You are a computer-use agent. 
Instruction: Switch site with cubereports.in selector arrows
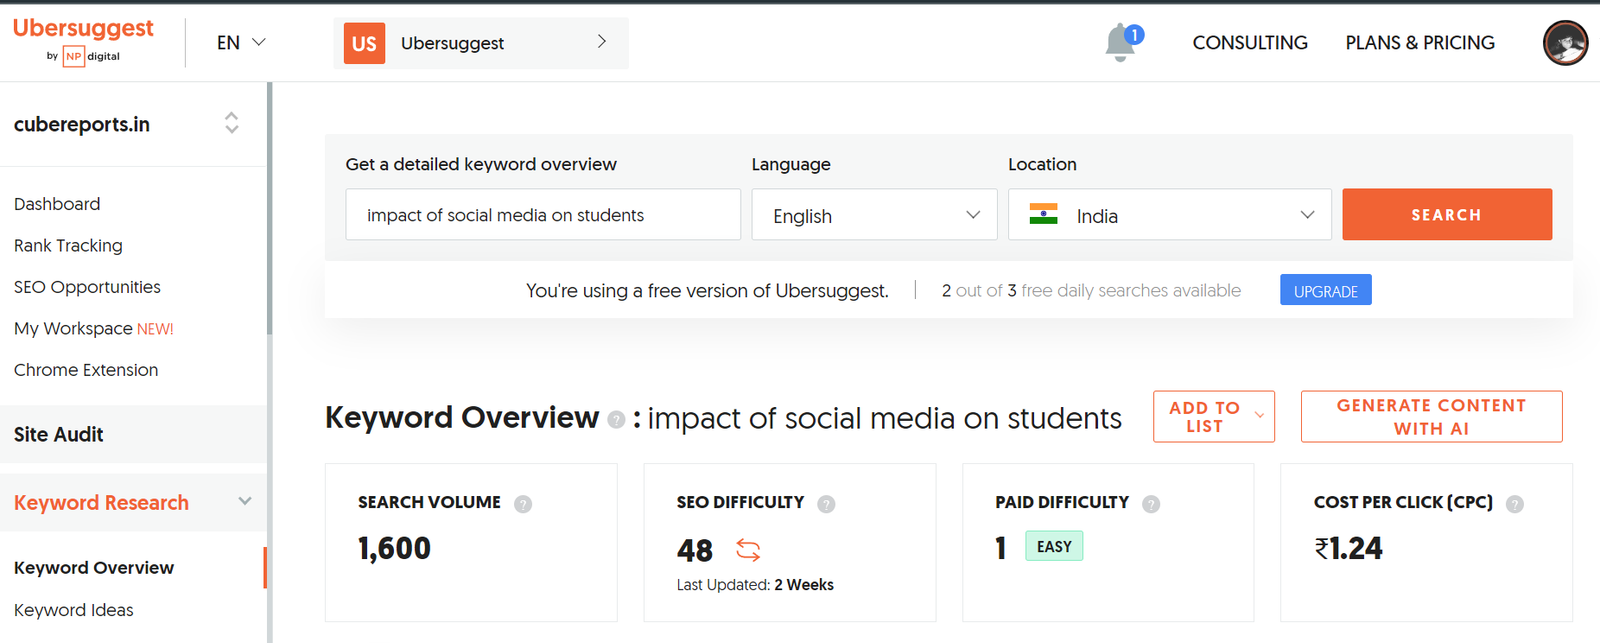pyautogui.click(x=231, y=123)
